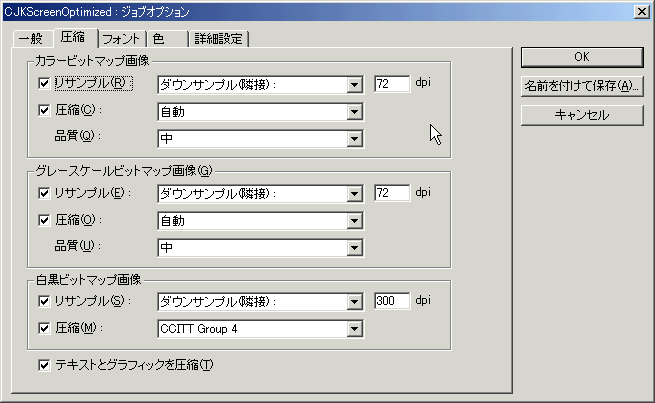Toggle grayscale 圧縮(O) checkbox
Image resolution: width=655 pixels, height=403 pixels.
point(43,220)
